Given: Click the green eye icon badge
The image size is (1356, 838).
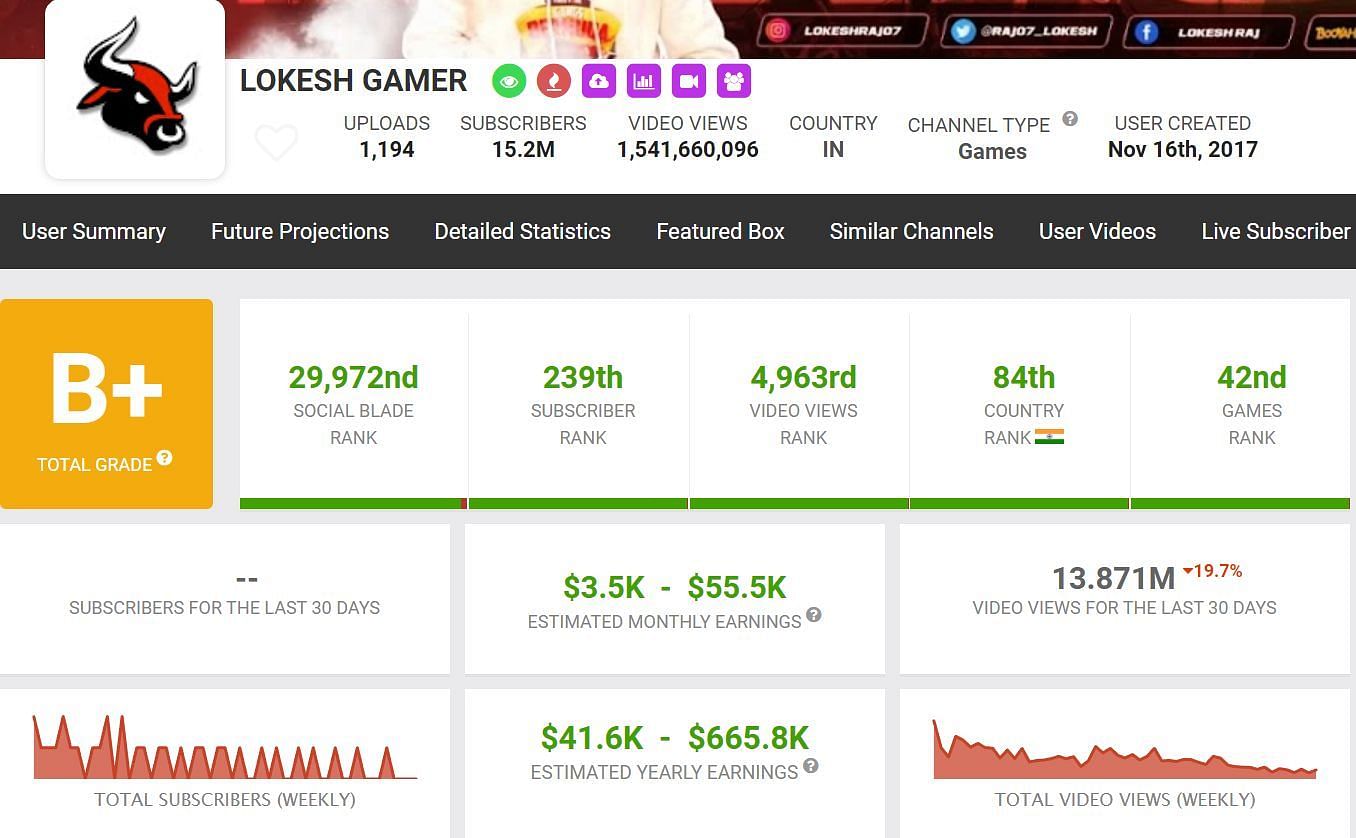Looking at the screenshot, I should (509, 81).
